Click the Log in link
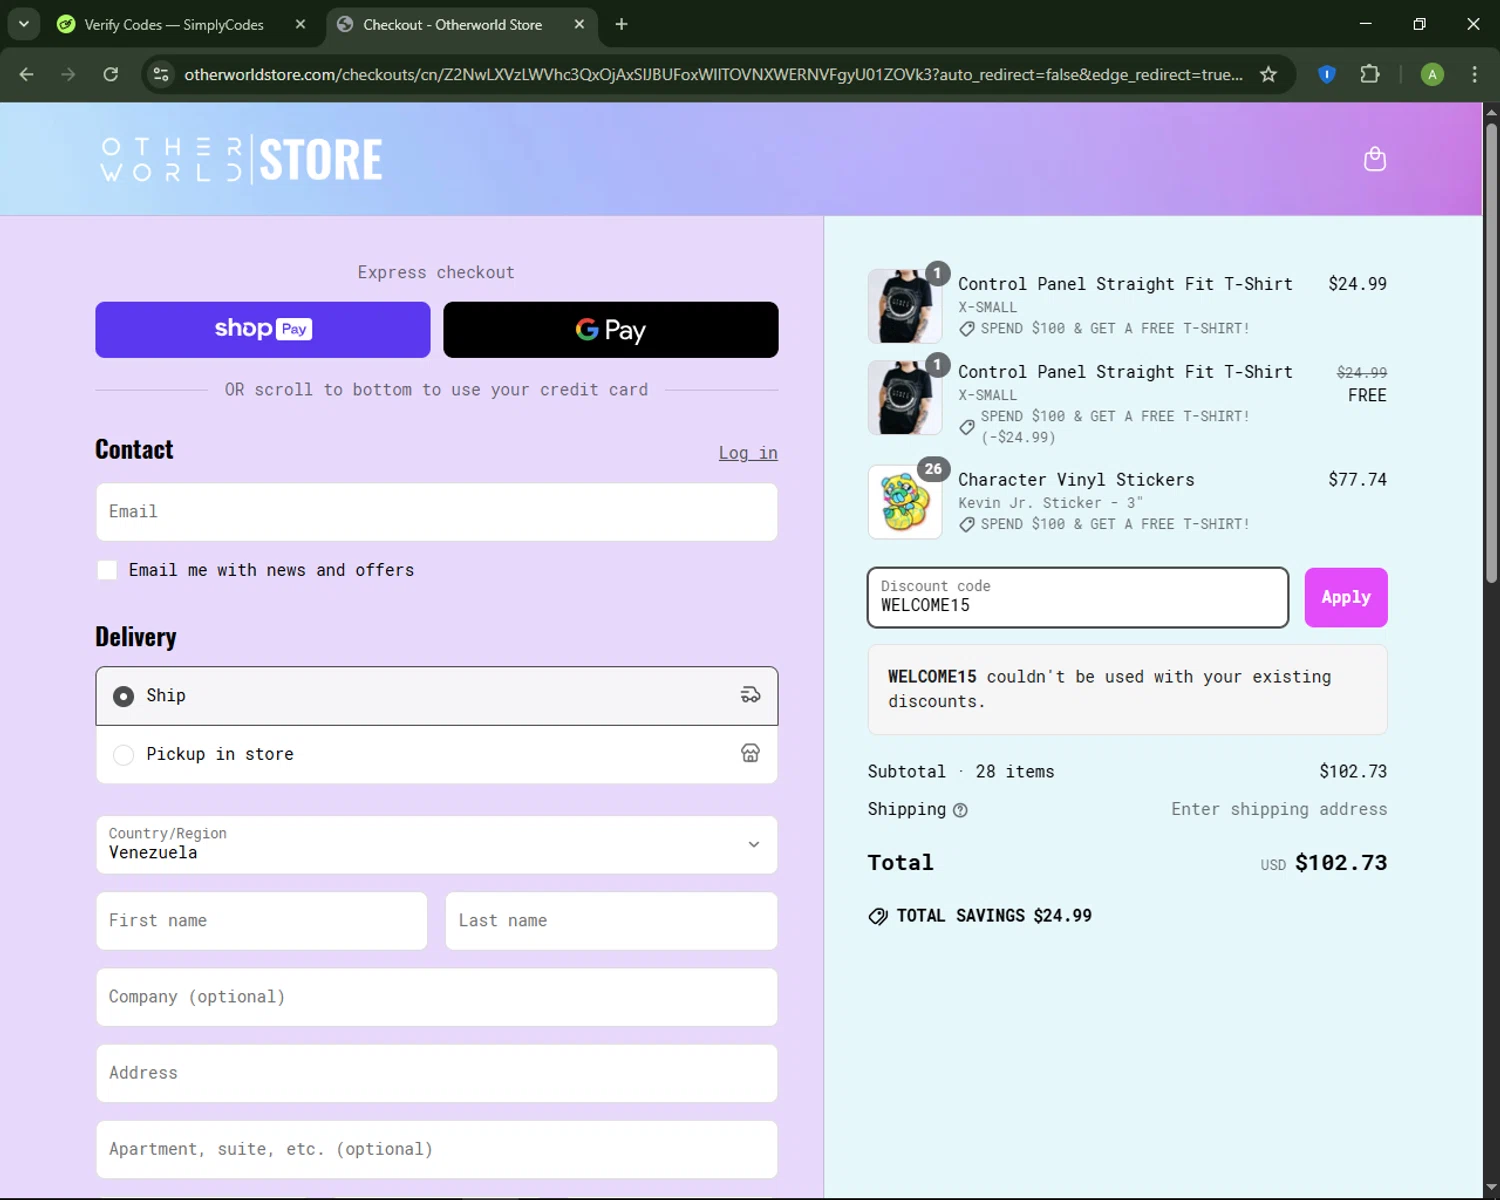Viewport: 1500px width, 1200px height. point(748,453)
